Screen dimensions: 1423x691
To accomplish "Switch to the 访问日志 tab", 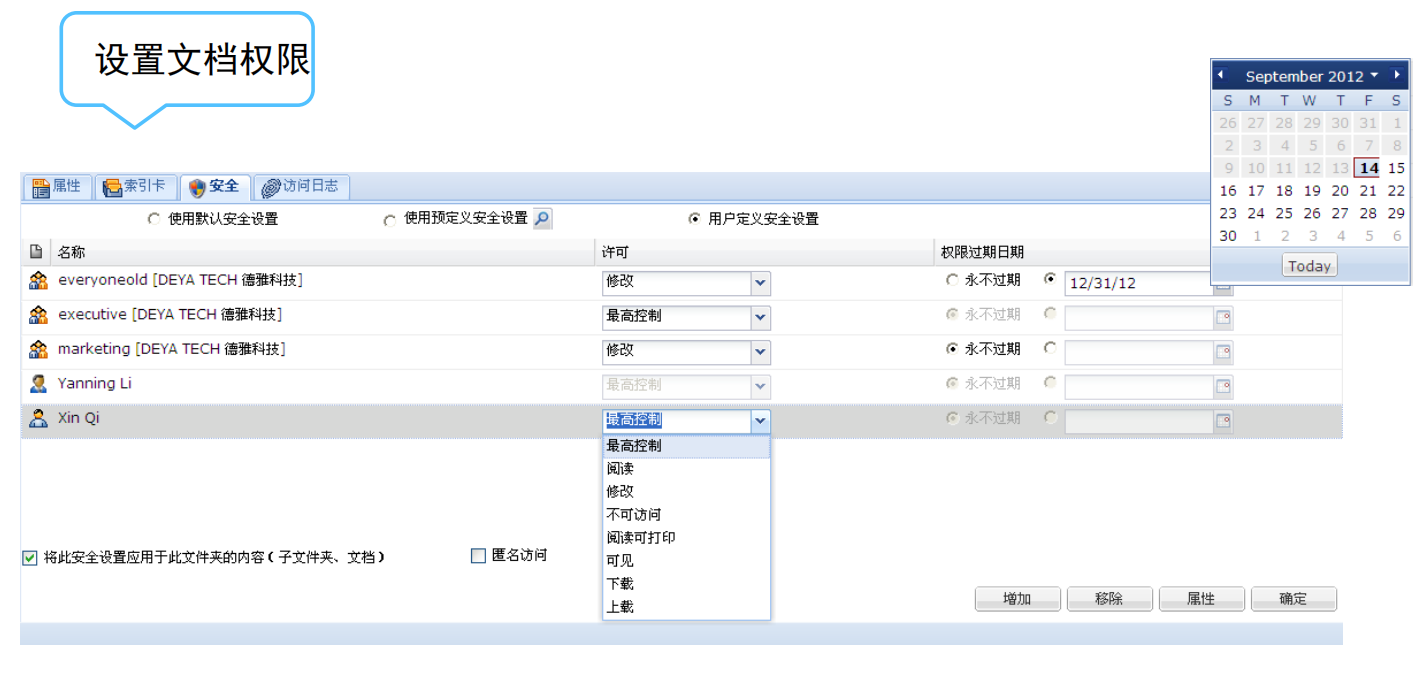I will click(x=301, y=187).
